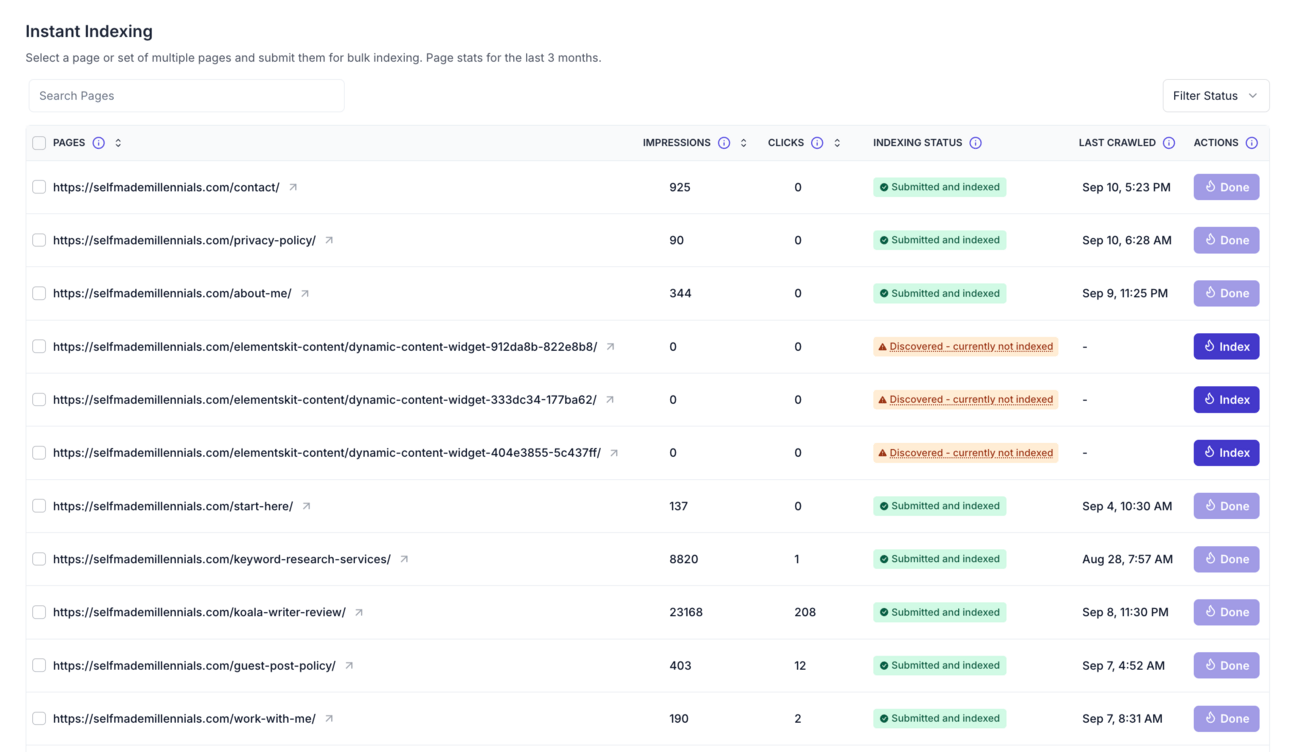
Task: Open koala-writer-review external link arrow icon
Action: (359, 612)
